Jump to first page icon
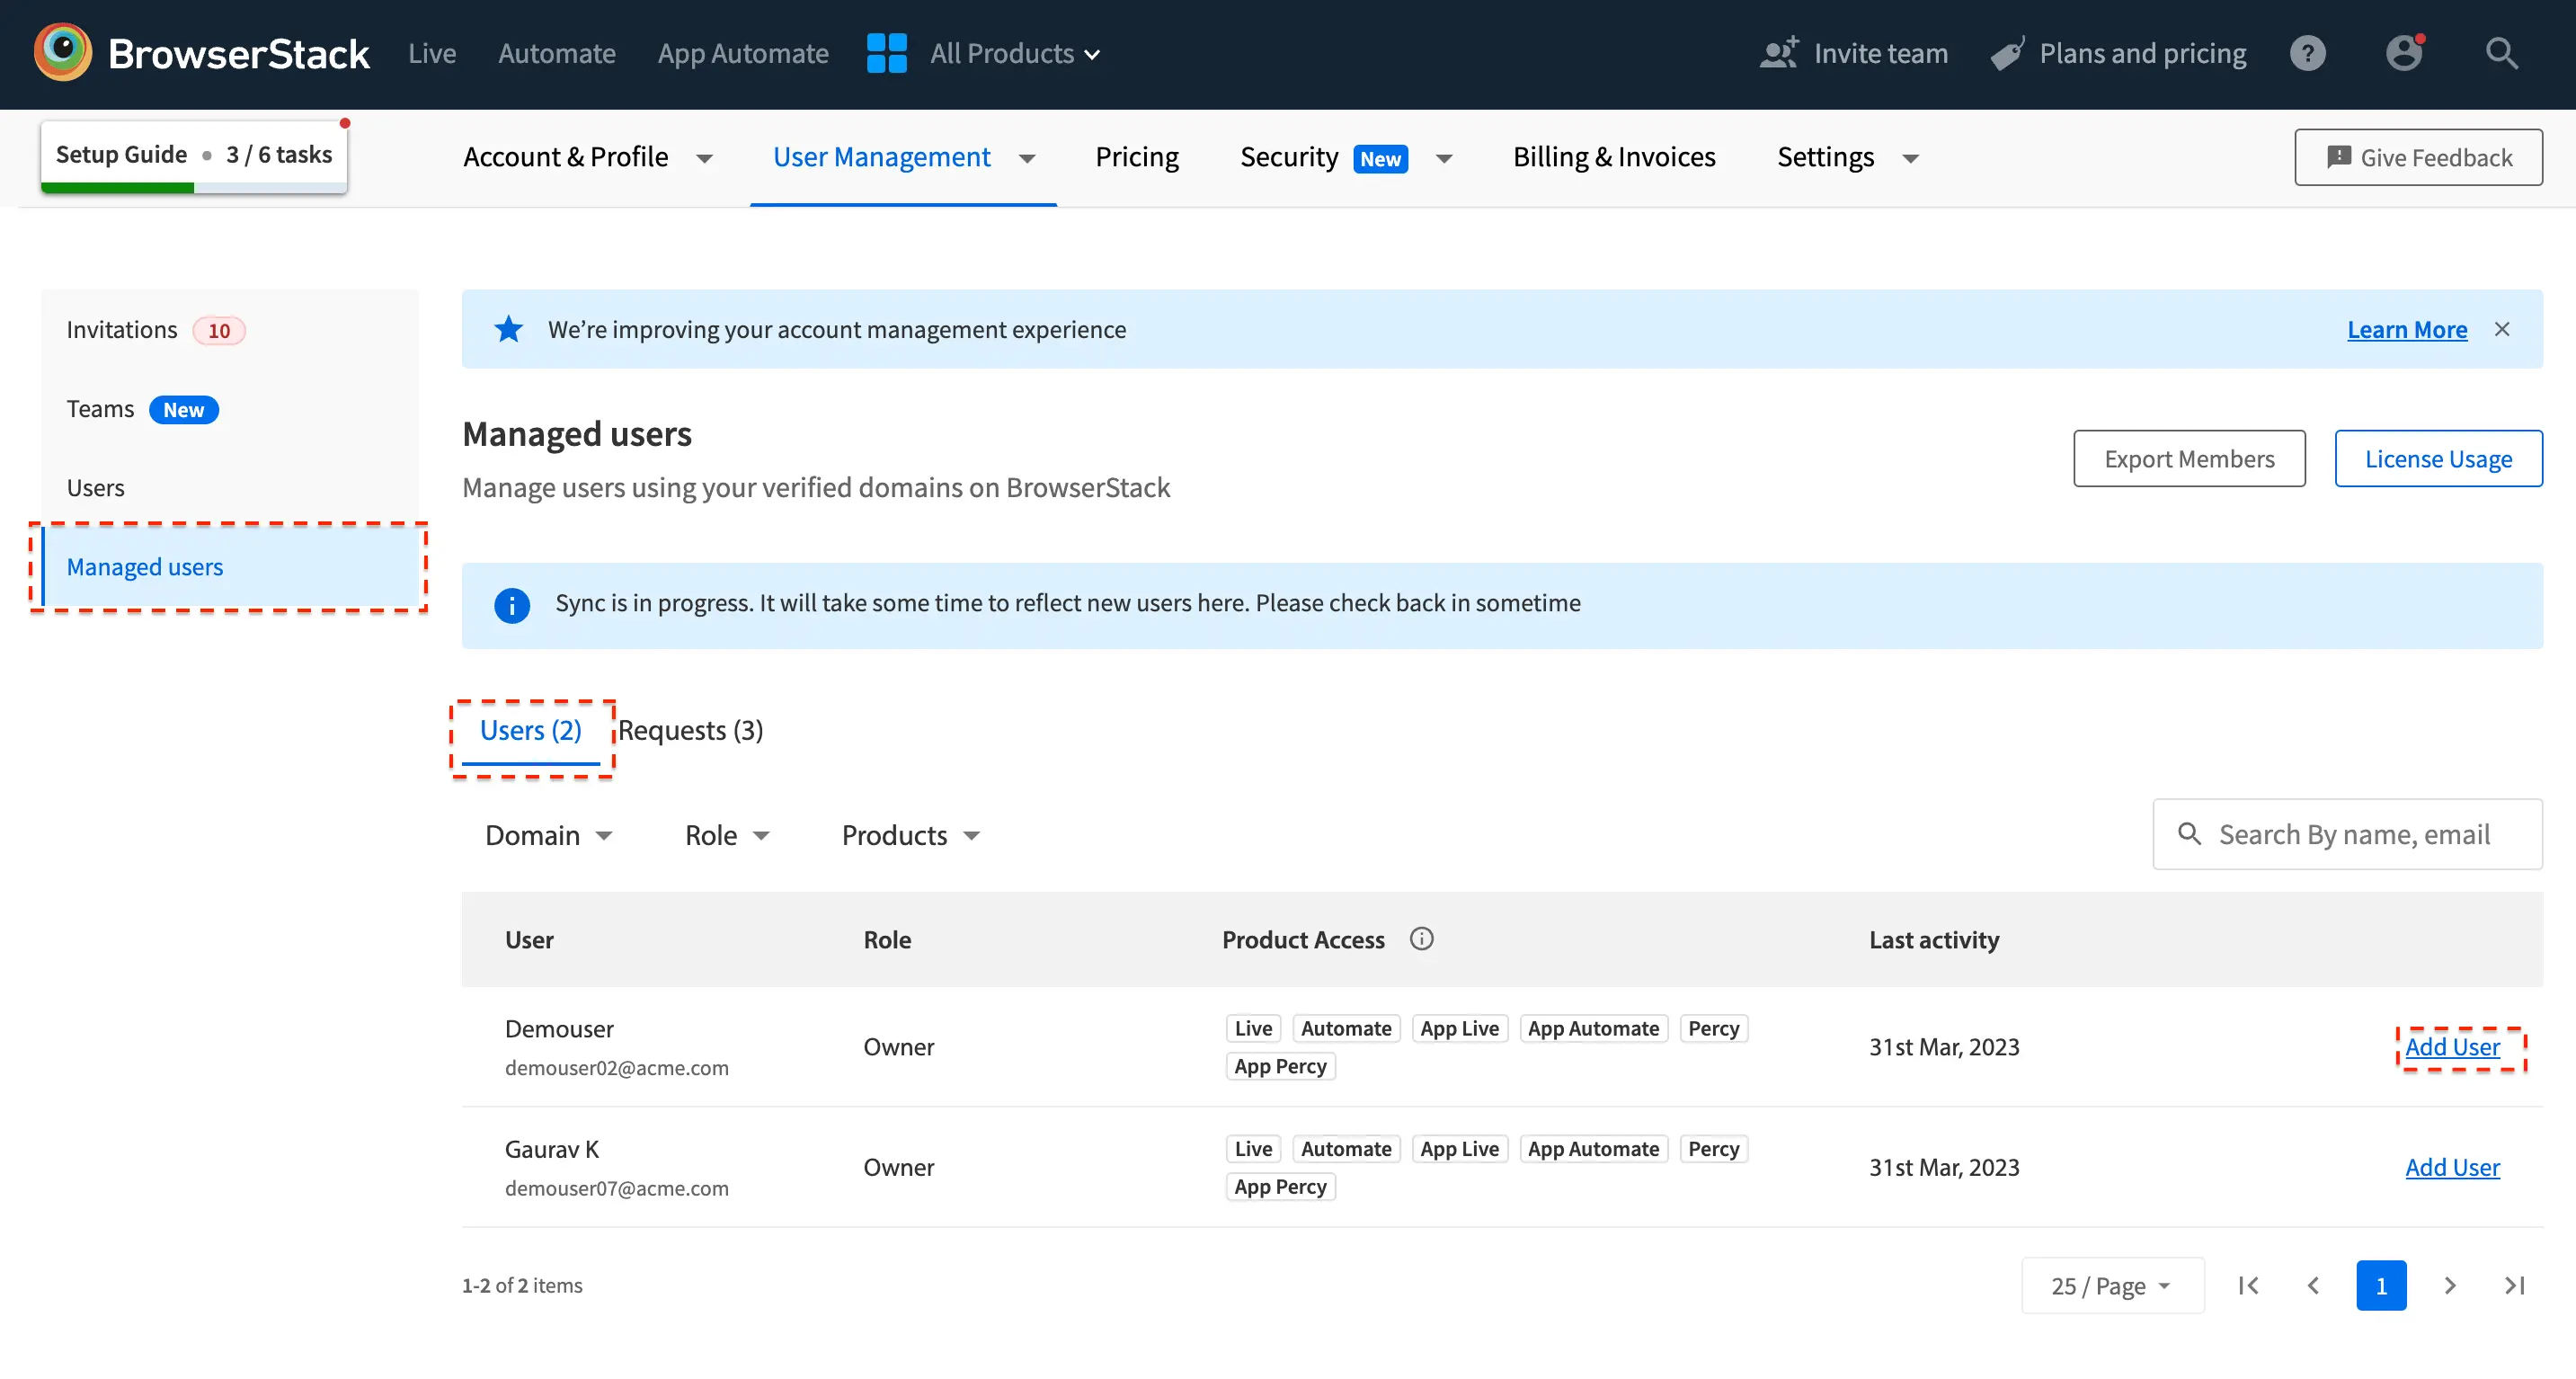 [x=2248, y=1285]
